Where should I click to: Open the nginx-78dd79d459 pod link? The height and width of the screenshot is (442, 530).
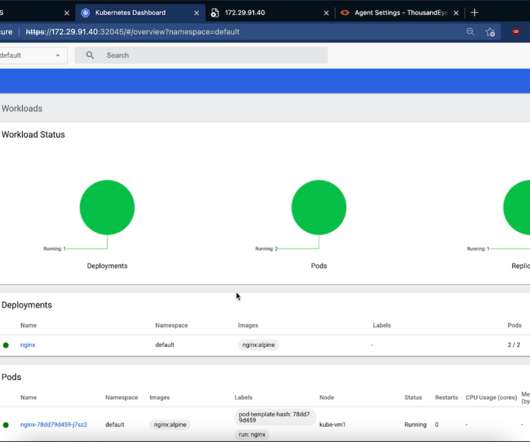pyautogui.click(x=54, y=424)
